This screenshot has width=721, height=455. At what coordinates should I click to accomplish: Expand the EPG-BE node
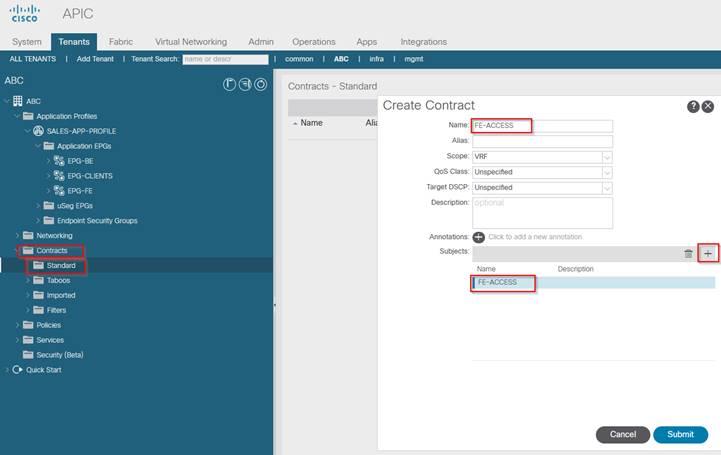pyautogui.click(x=48, y=161)
